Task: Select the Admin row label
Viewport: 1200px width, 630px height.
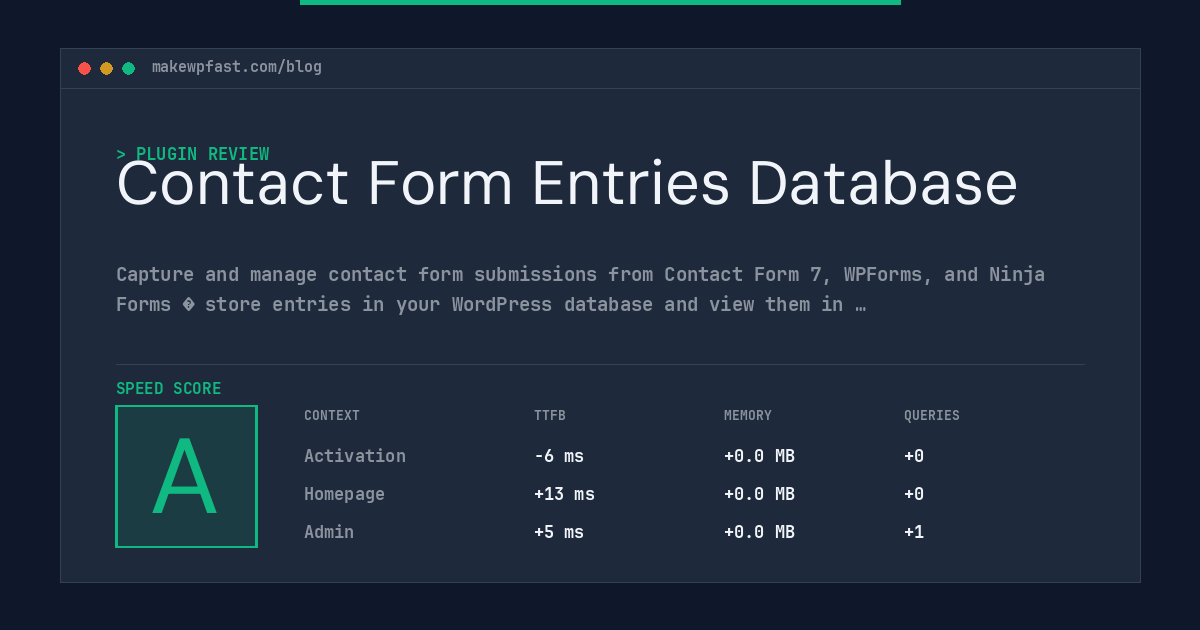Action: tap(329, 532)
